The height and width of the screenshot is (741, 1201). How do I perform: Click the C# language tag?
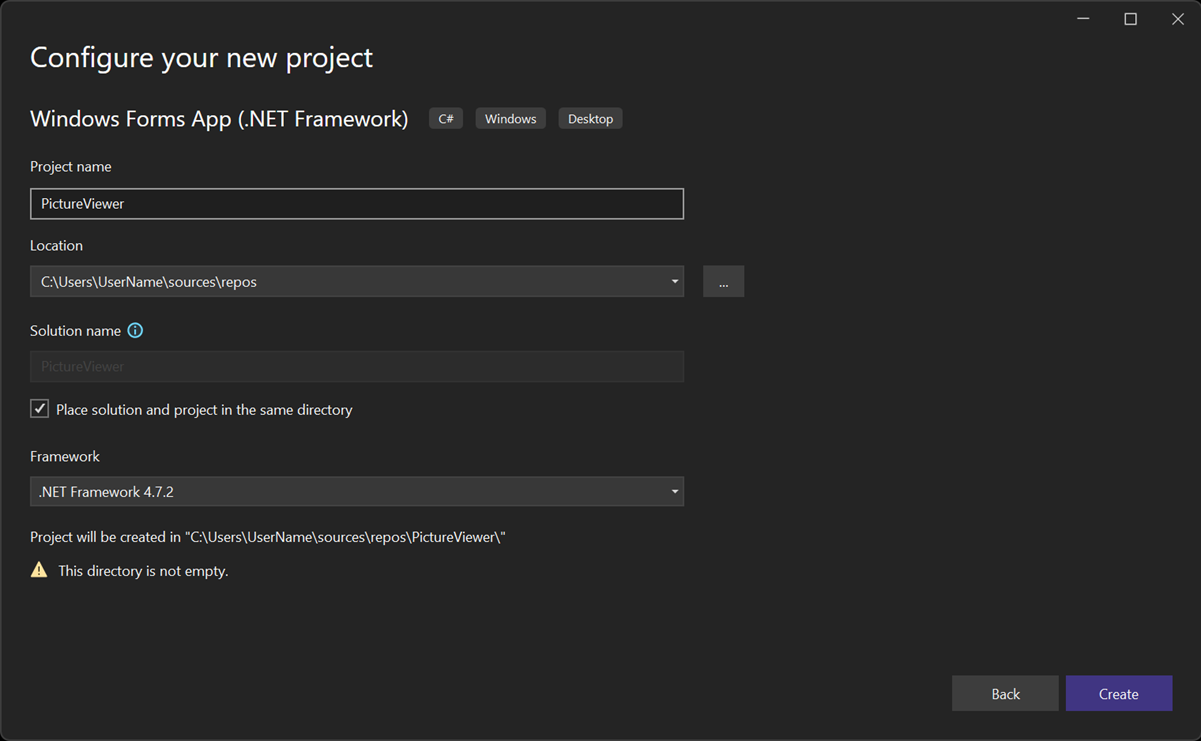(x=445, y=118)
